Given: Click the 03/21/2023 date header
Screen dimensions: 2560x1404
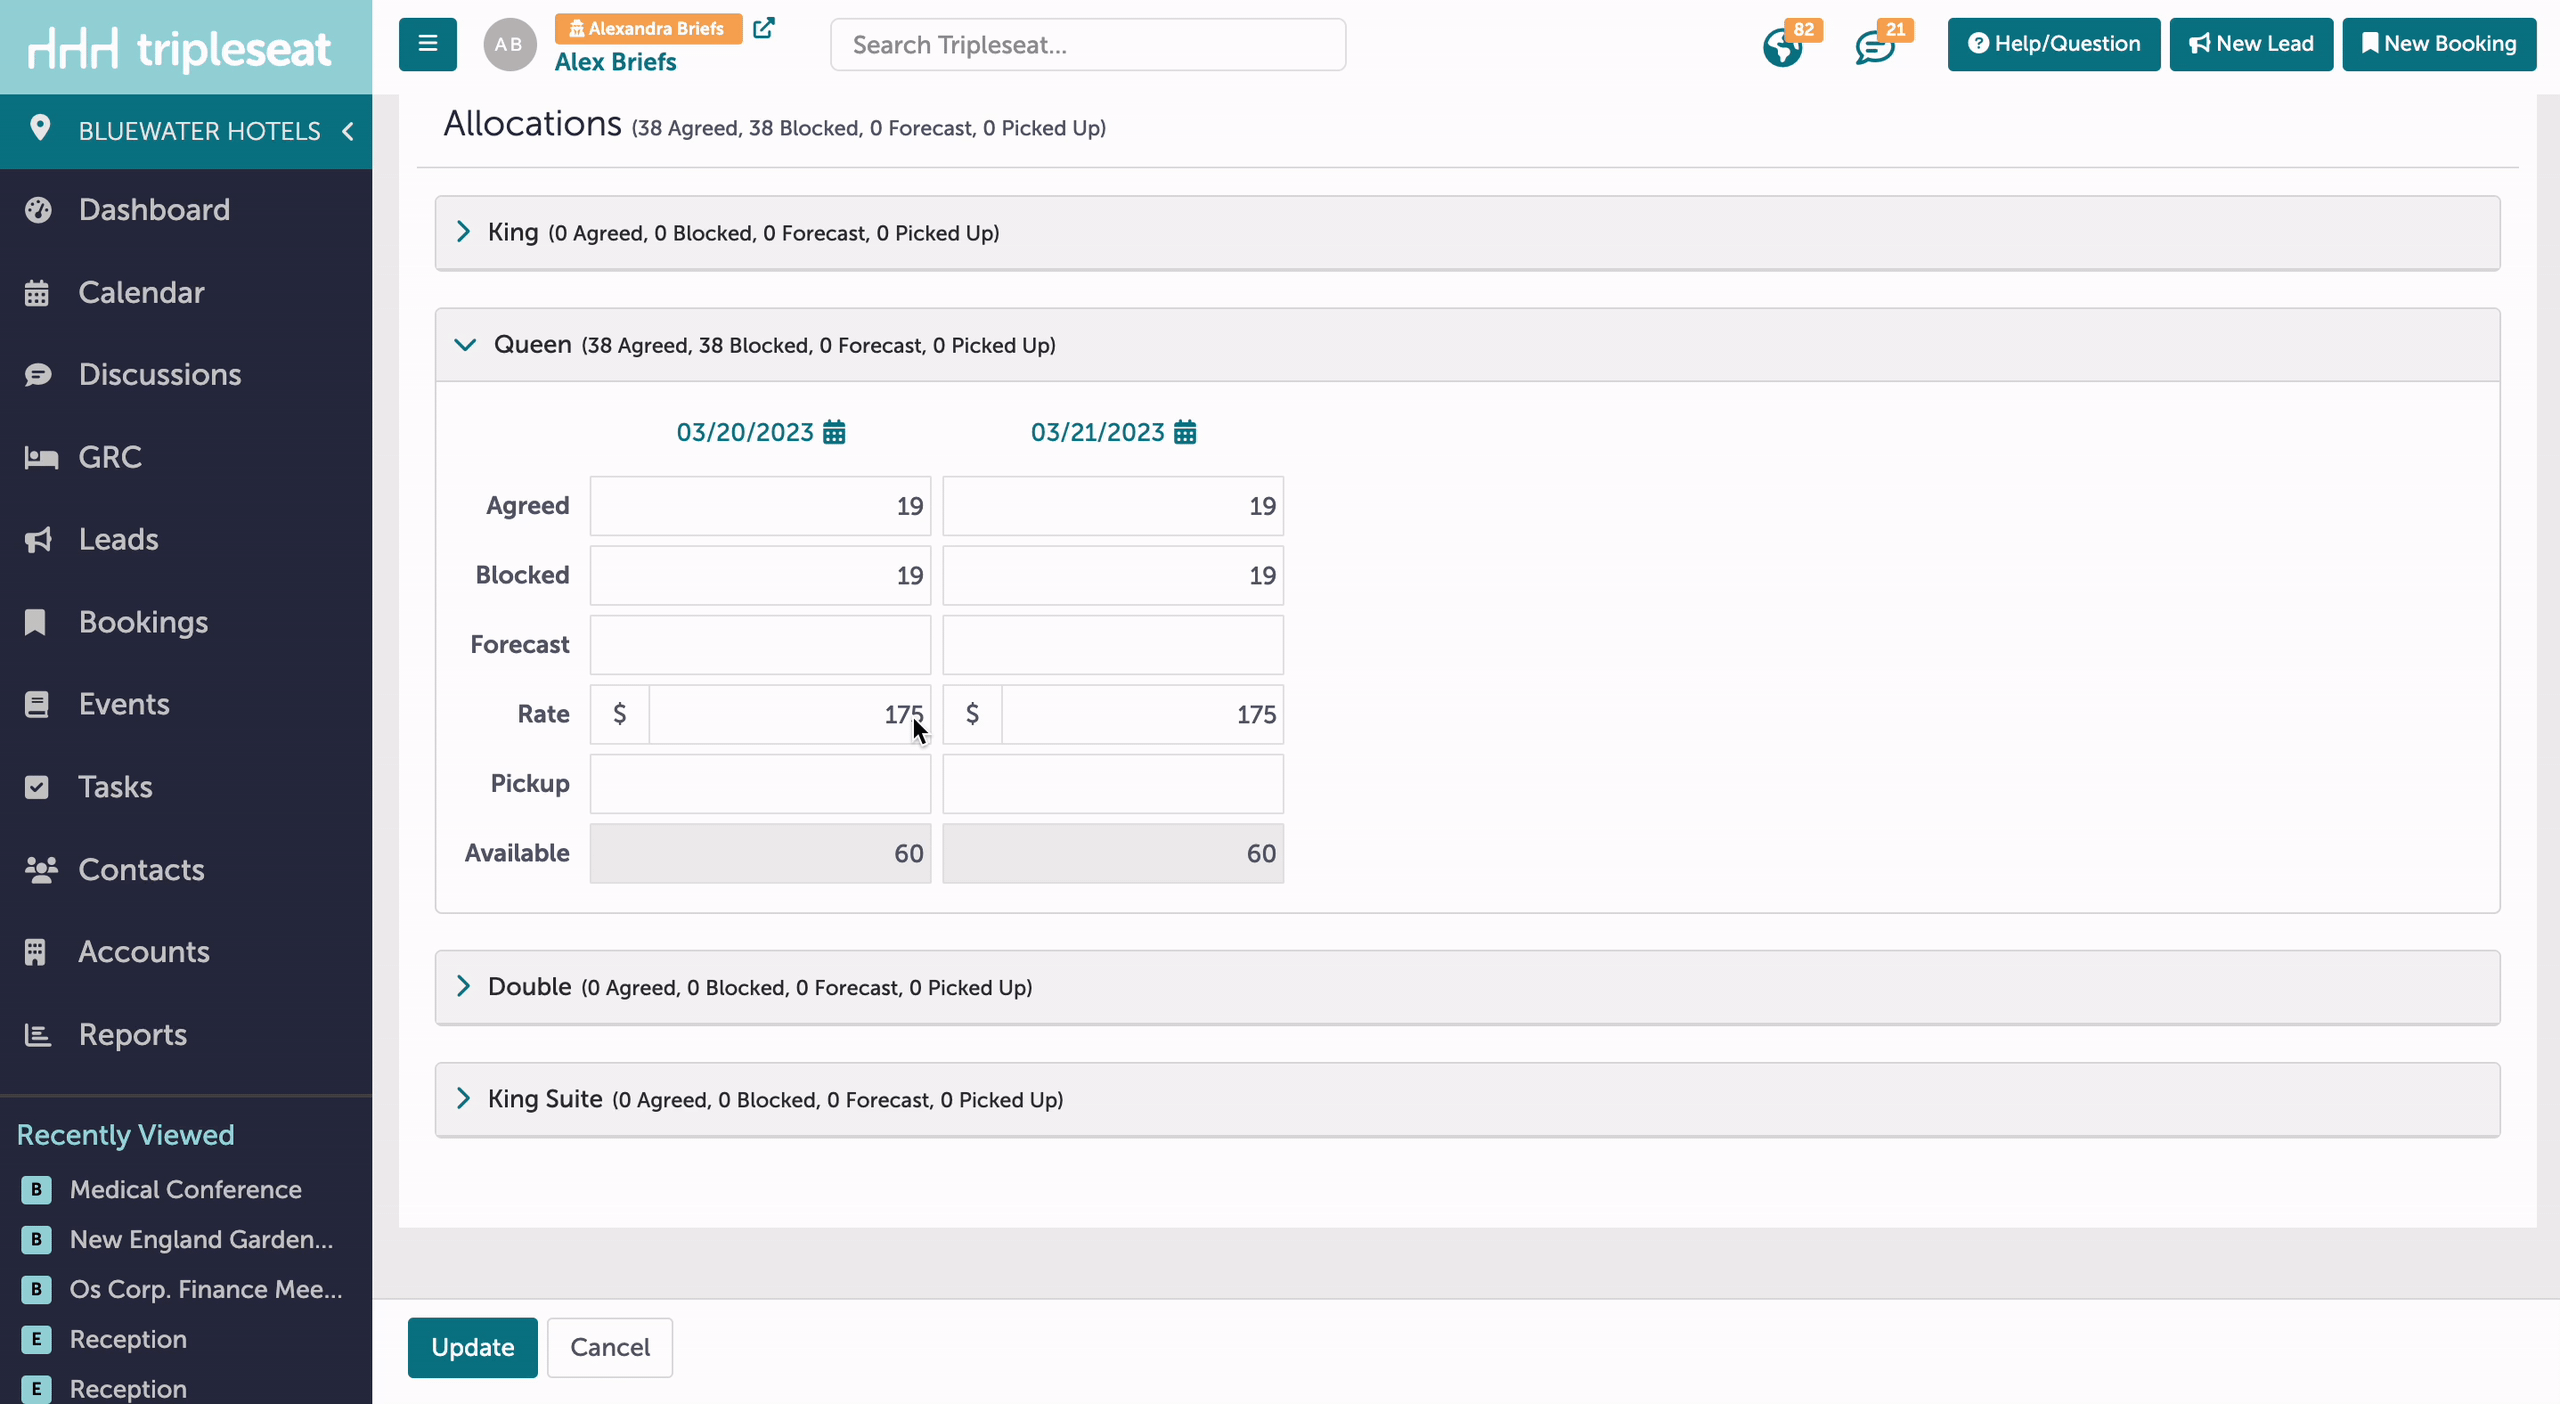Looking at the screenshot, I should (1097, 432).
